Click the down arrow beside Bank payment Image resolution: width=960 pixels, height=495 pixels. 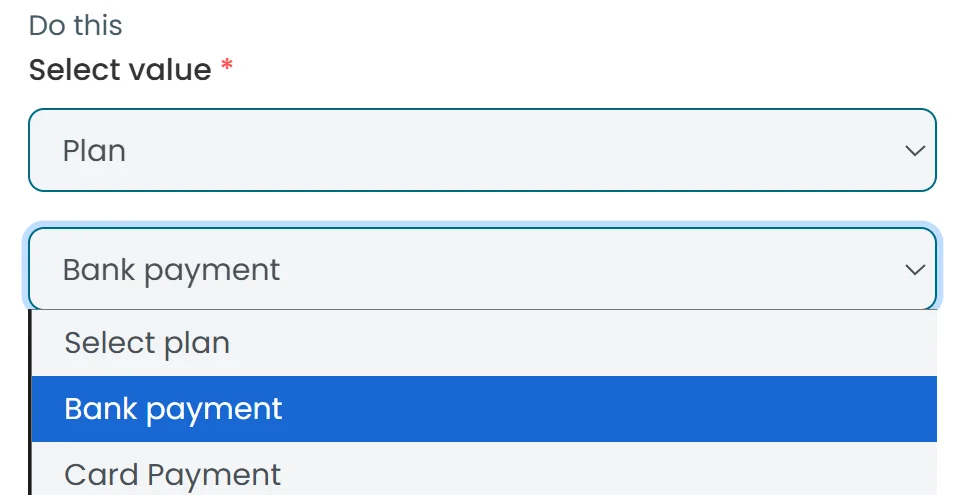point(914,270)
